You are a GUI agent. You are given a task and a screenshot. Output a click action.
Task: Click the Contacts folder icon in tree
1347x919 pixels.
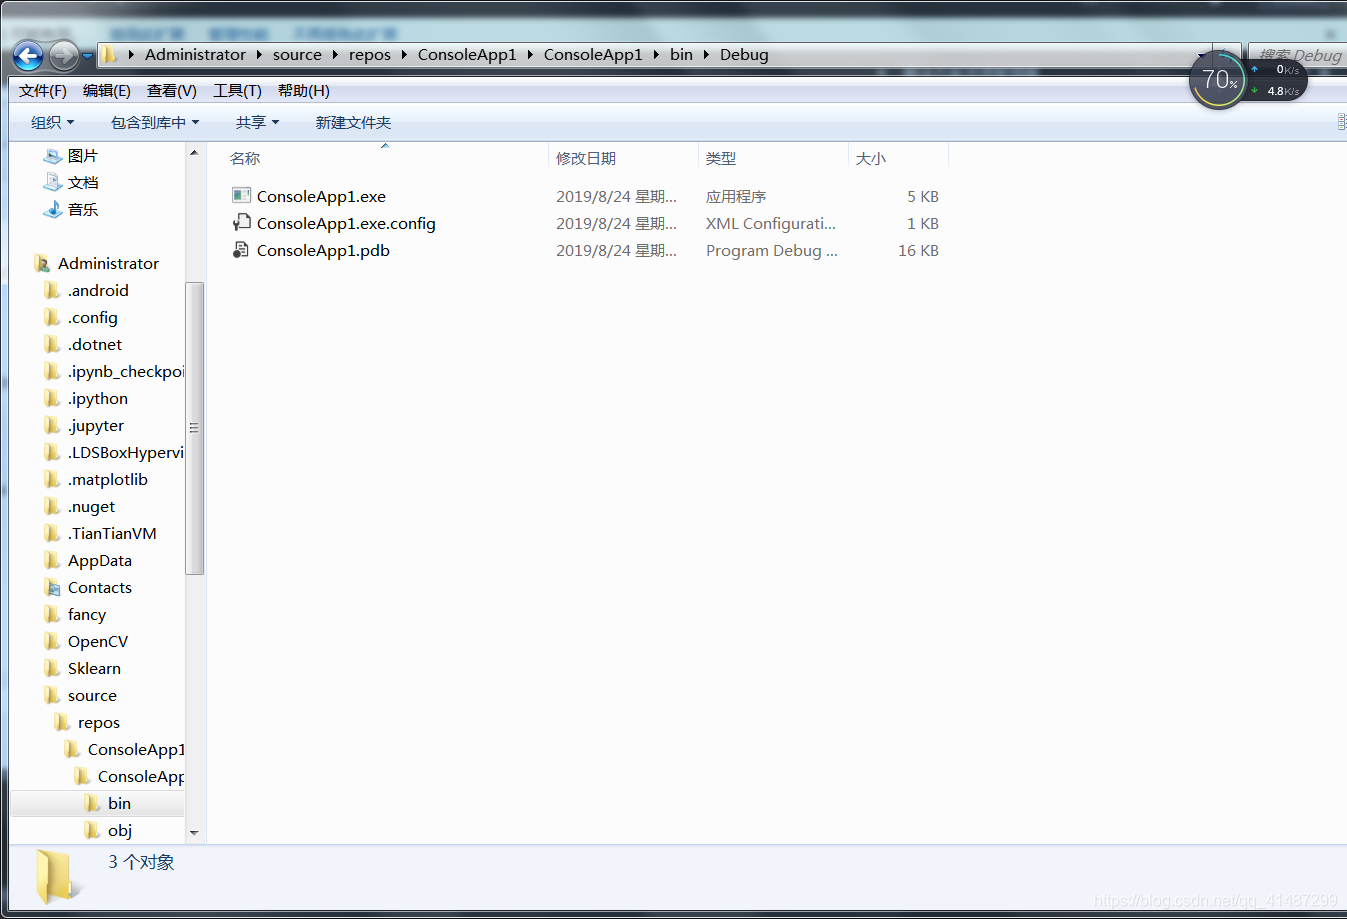pyautogui.click(x=52, y=588)
